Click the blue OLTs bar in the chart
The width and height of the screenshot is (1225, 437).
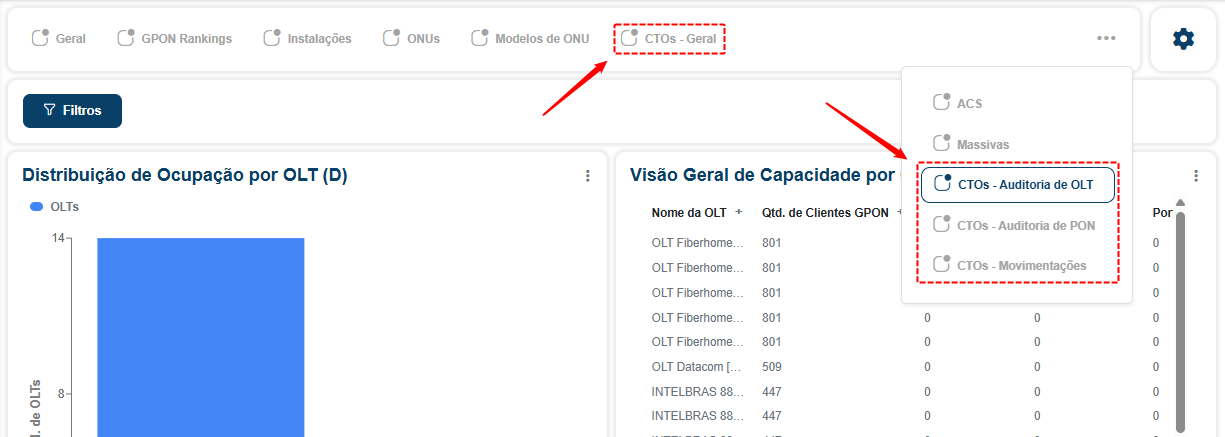click(200, 337)
